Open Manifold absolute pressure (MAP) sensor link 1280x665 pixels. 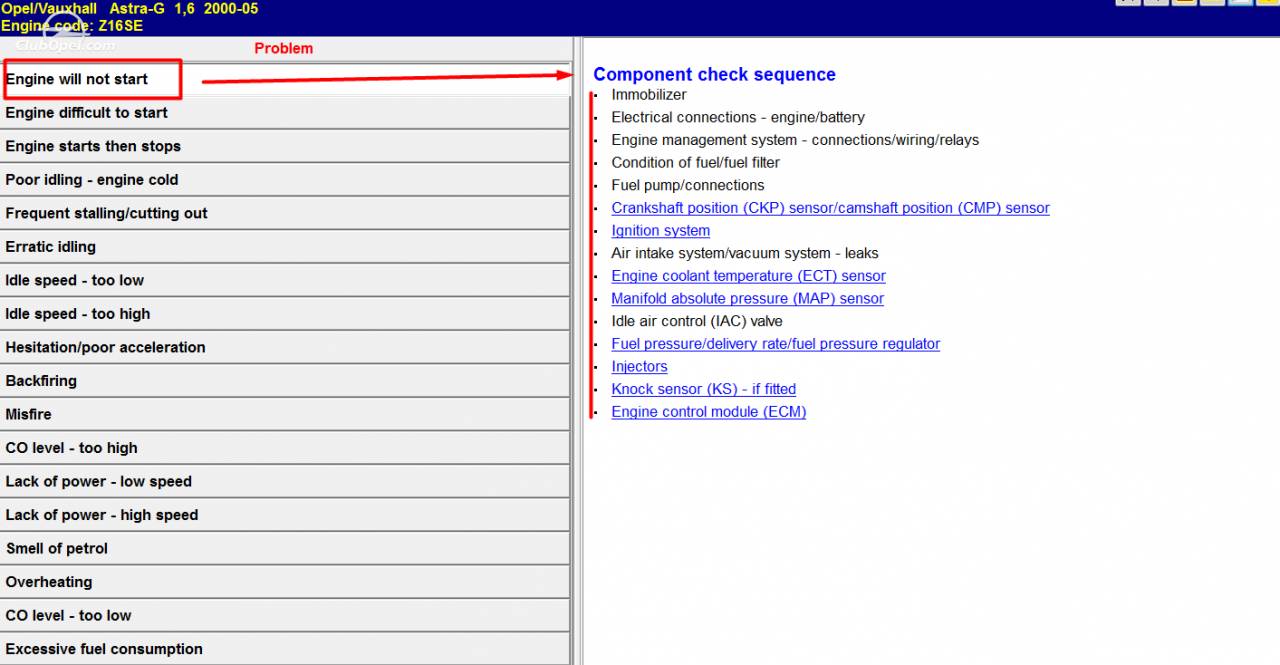747,299
